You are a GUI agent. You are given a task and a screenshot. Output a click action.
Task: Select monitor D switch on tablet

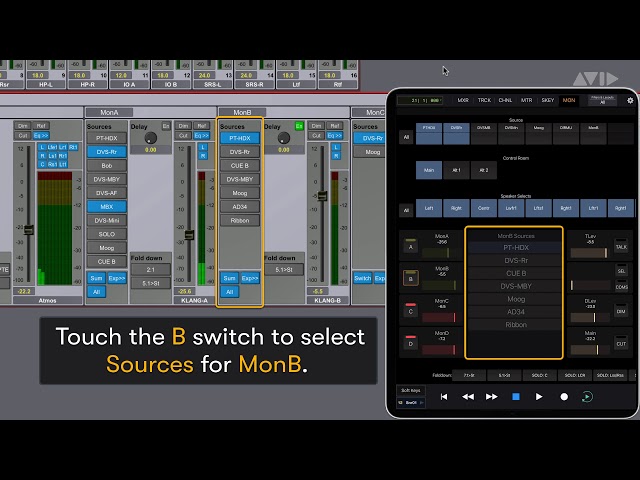411,343
